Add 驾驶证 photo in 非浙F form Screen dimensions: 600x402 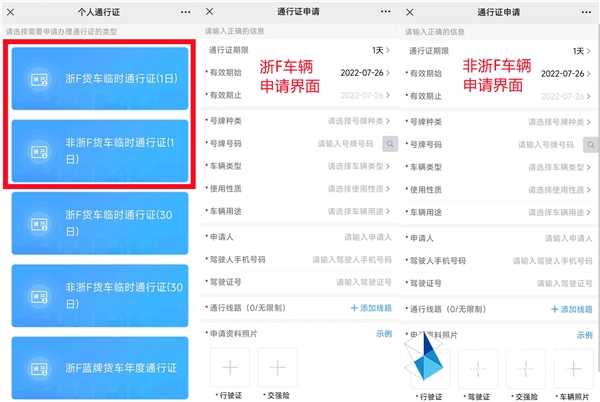coord(478,369)
